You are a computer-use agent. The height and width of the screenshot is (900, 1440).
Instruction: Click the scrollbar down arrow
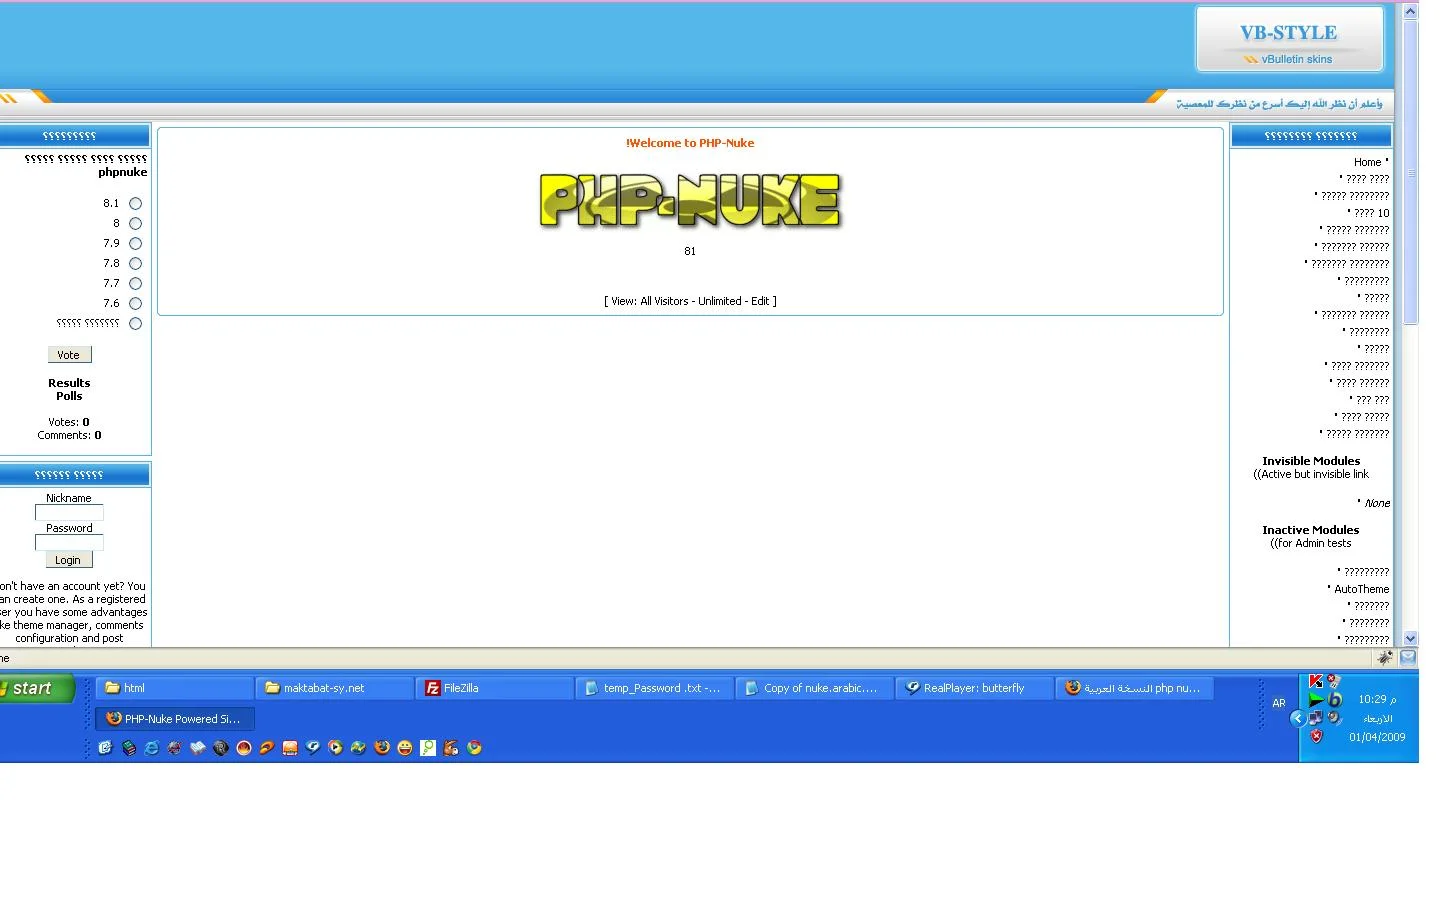point(1410,638)
